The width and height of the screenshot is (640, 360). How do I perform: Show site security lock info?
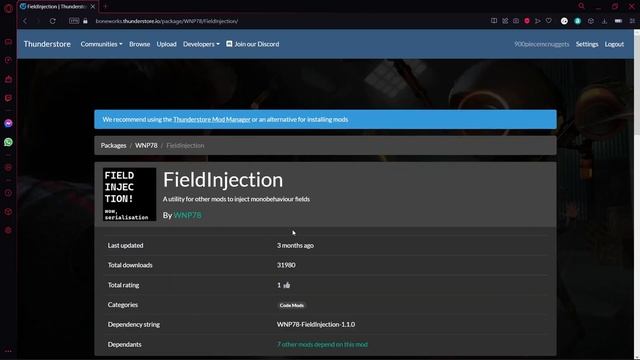(85, 21)
